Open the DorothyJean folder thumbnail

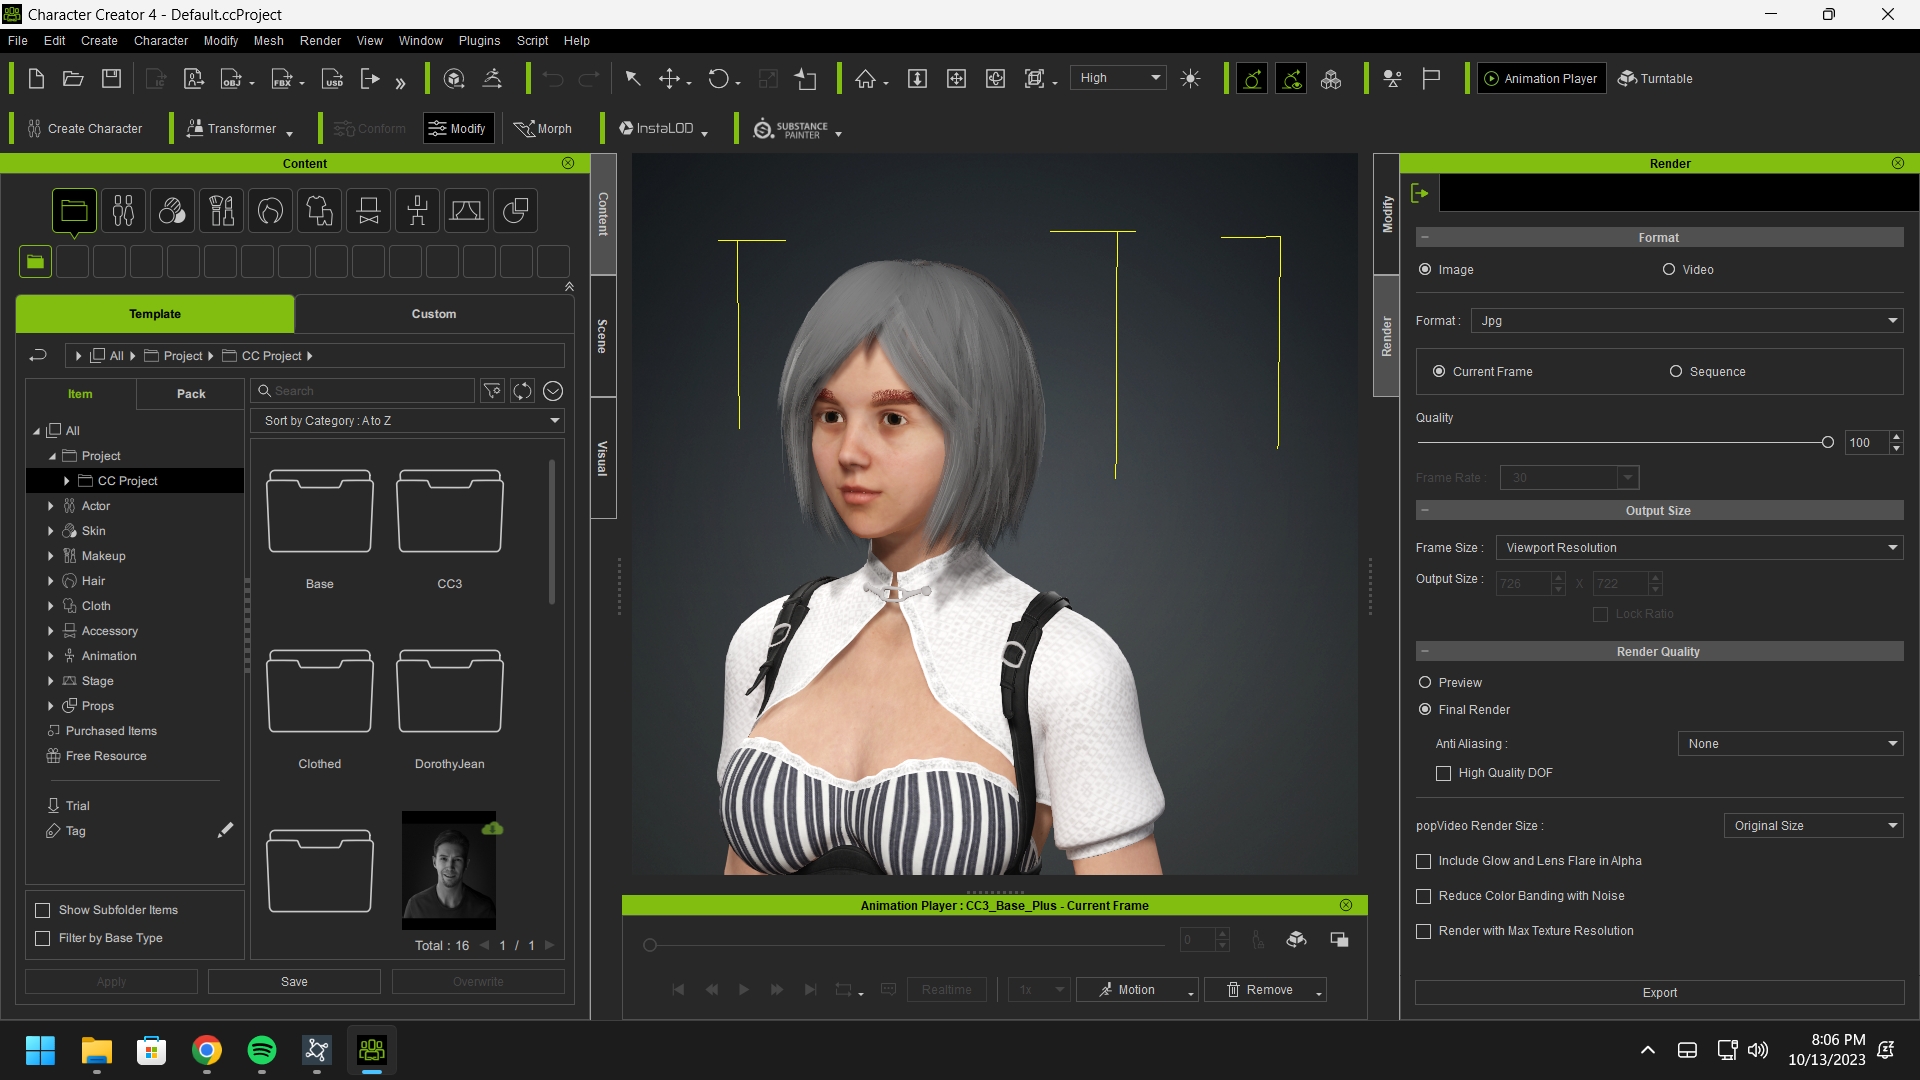(x=449, y=692)
